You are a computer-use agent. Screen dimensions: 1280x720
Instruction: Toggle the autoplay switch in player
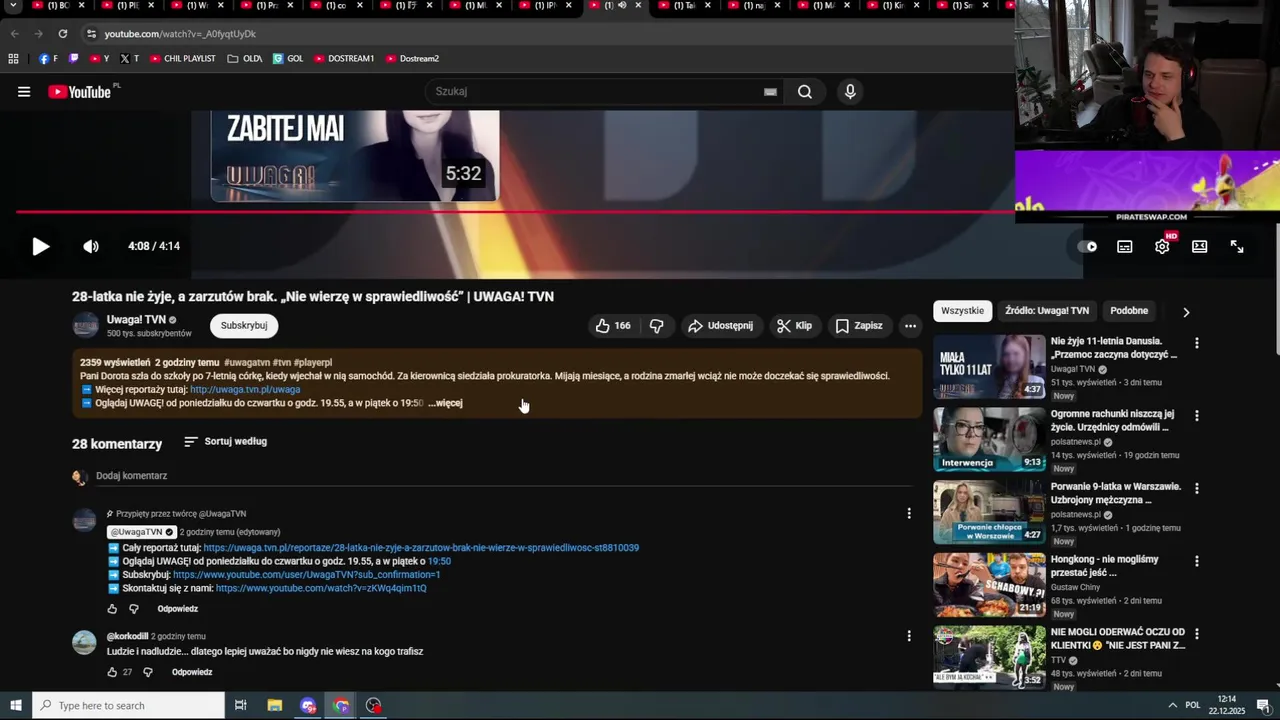click(1088, 246)
